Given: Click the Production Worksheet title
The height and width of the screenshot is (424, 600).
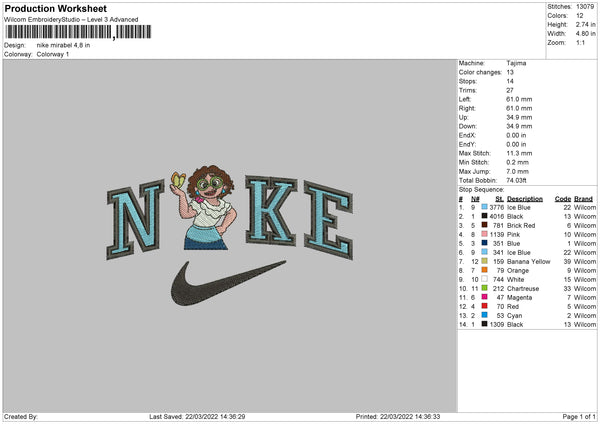Looking at the screenshot, I should pos(56,8).
